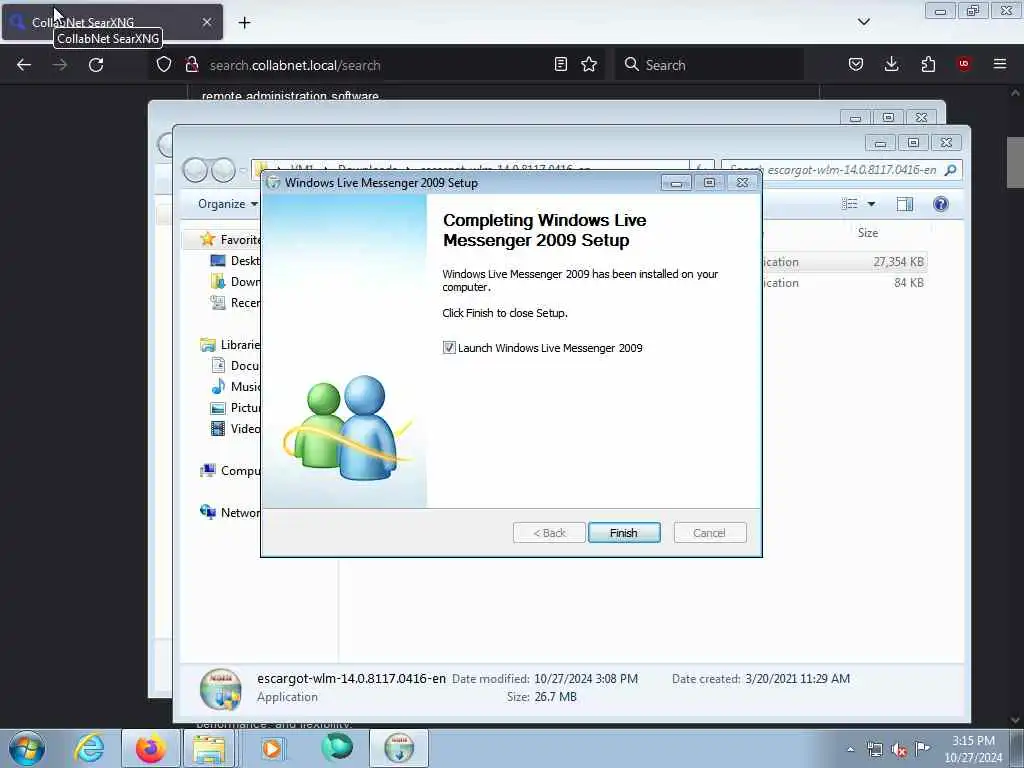The image size is (1024, 768).
Task: Select Music library in sidebar
Action: [x=235, y=387]
